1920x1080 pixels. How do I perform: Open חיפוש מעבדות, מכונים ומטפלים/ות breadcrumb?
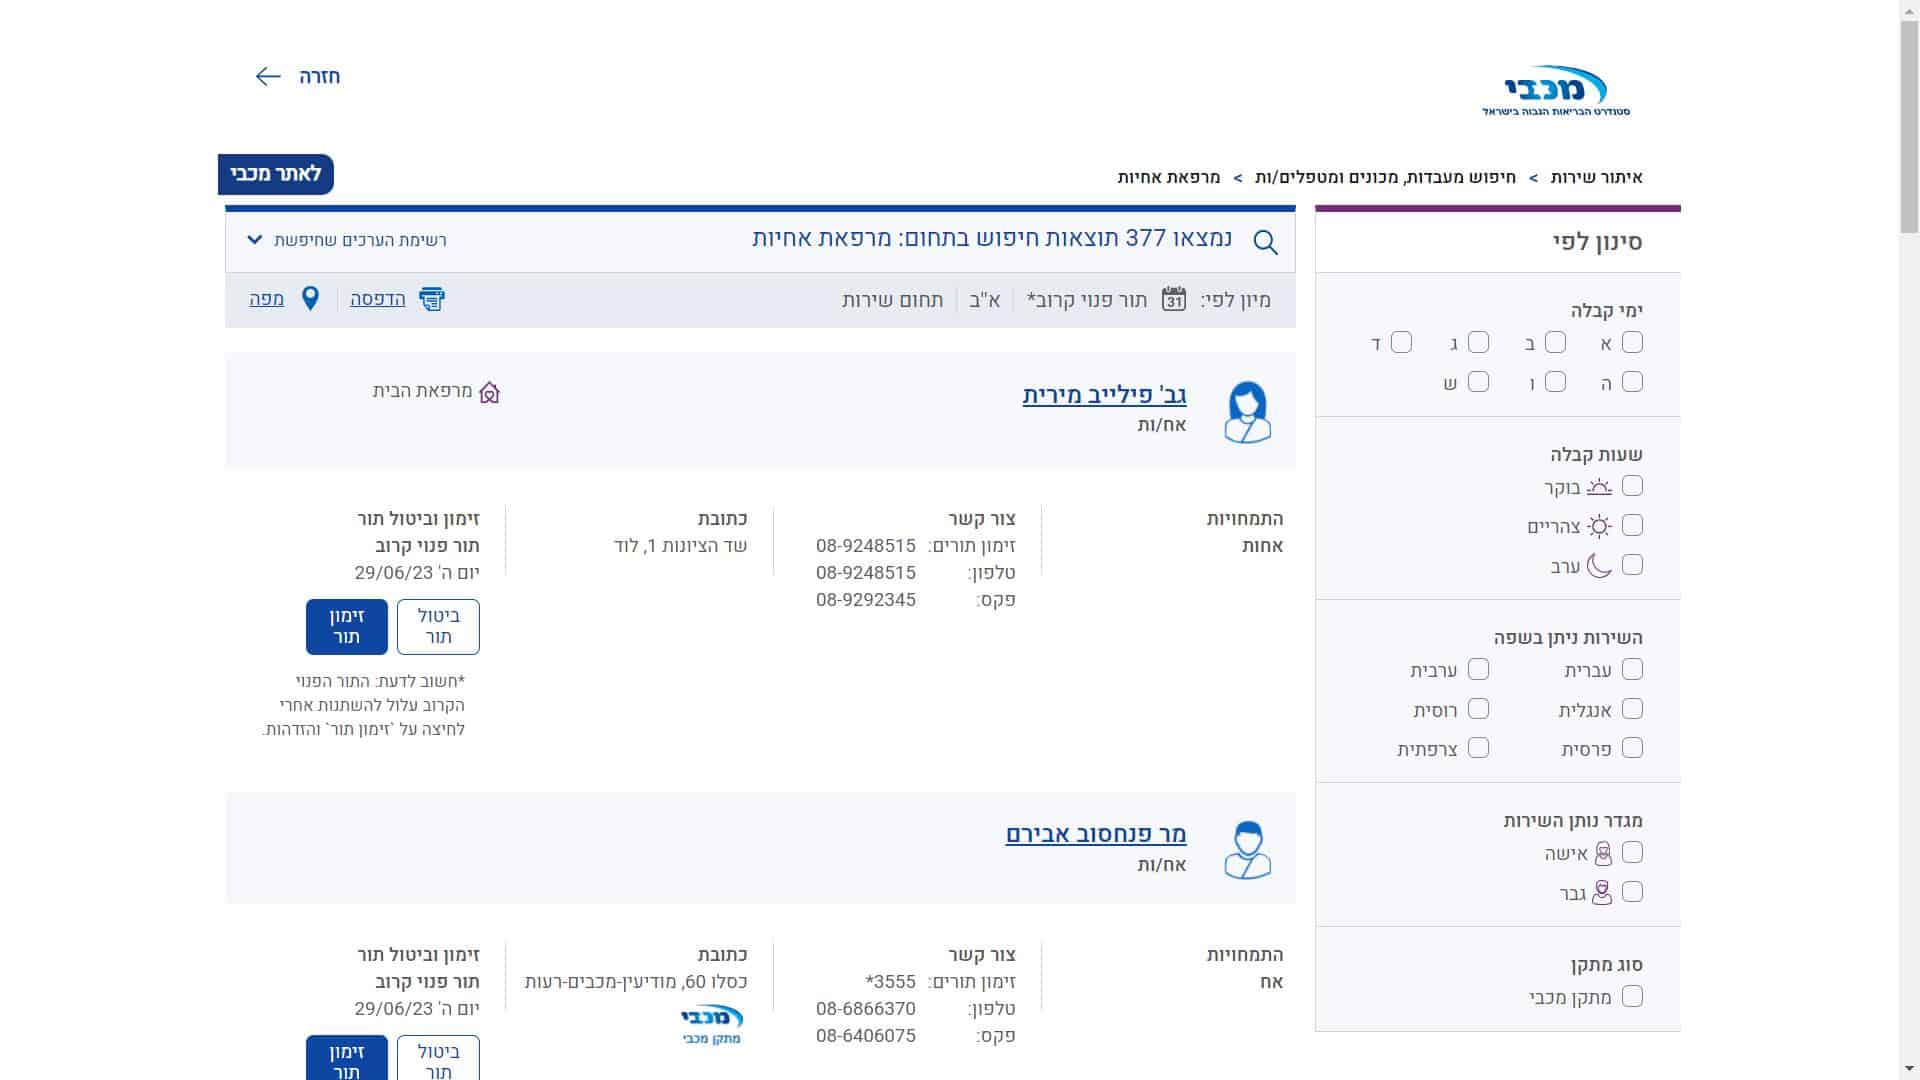tap(1385, 178)
